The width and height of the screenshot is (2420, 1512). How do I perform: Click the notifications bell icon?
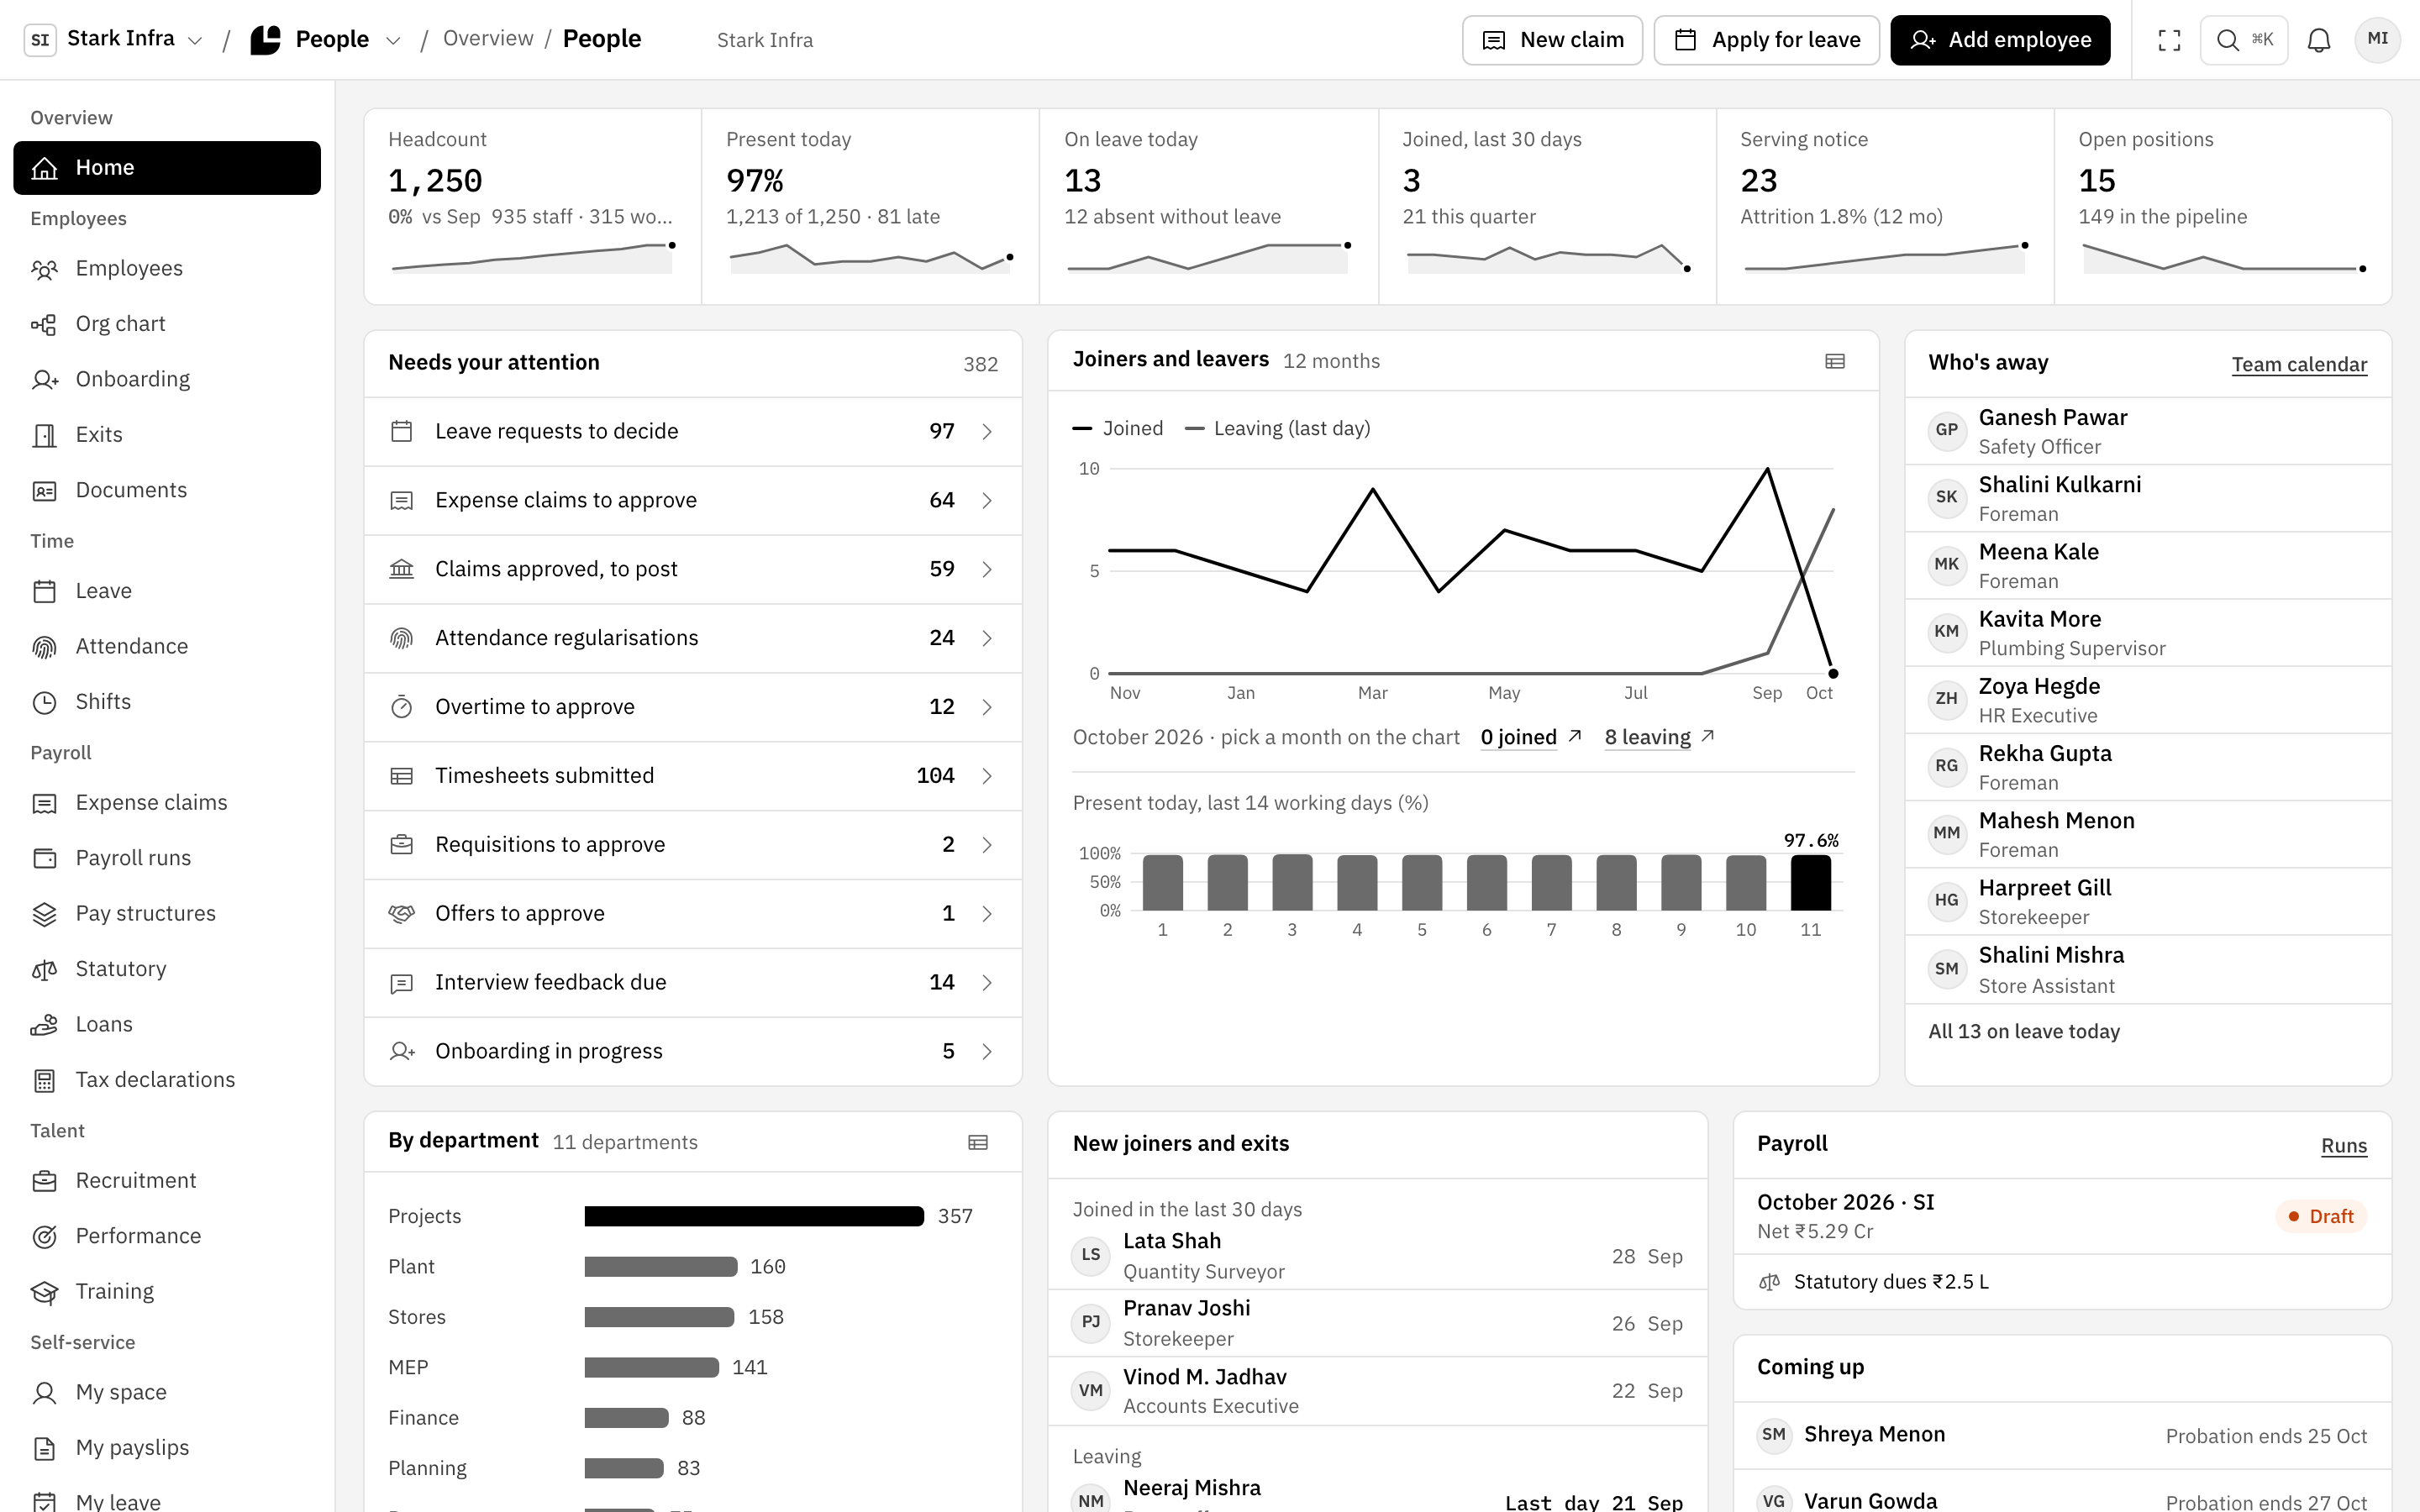tap(2319, 40)
